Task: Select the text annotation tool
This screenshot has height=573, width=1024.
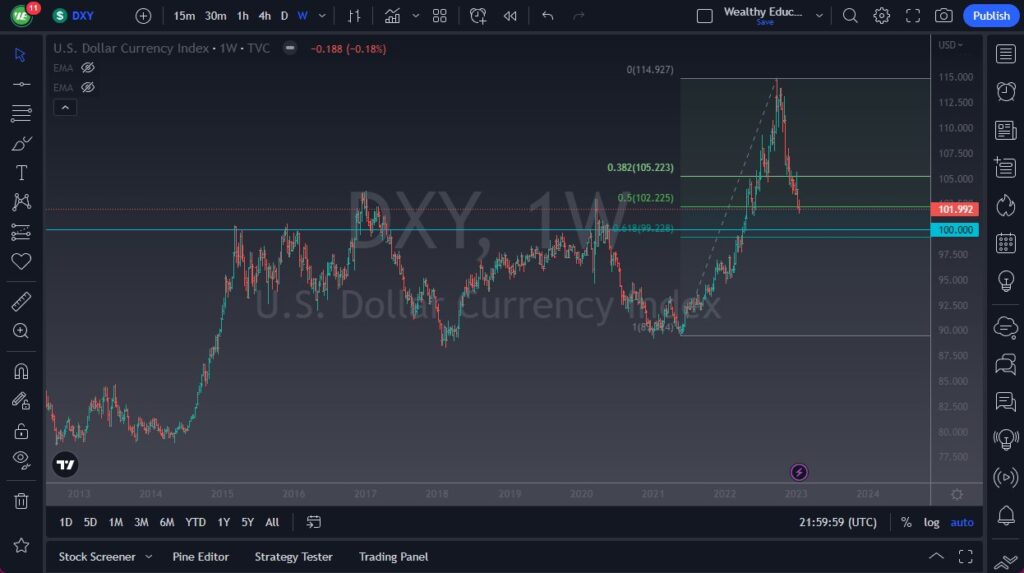Action: point(21,172)
